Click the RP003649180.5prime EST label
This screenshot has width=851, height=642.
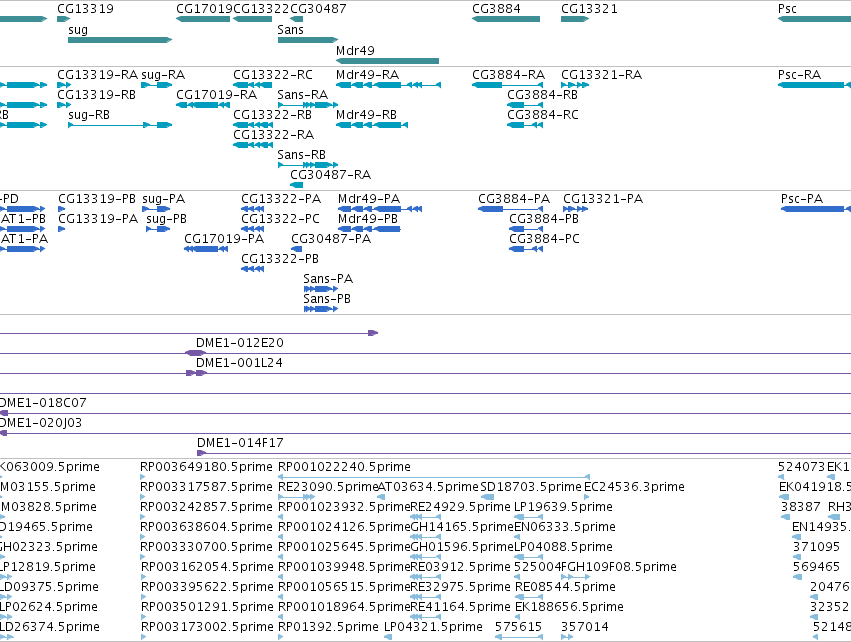(x=206, y=467)
